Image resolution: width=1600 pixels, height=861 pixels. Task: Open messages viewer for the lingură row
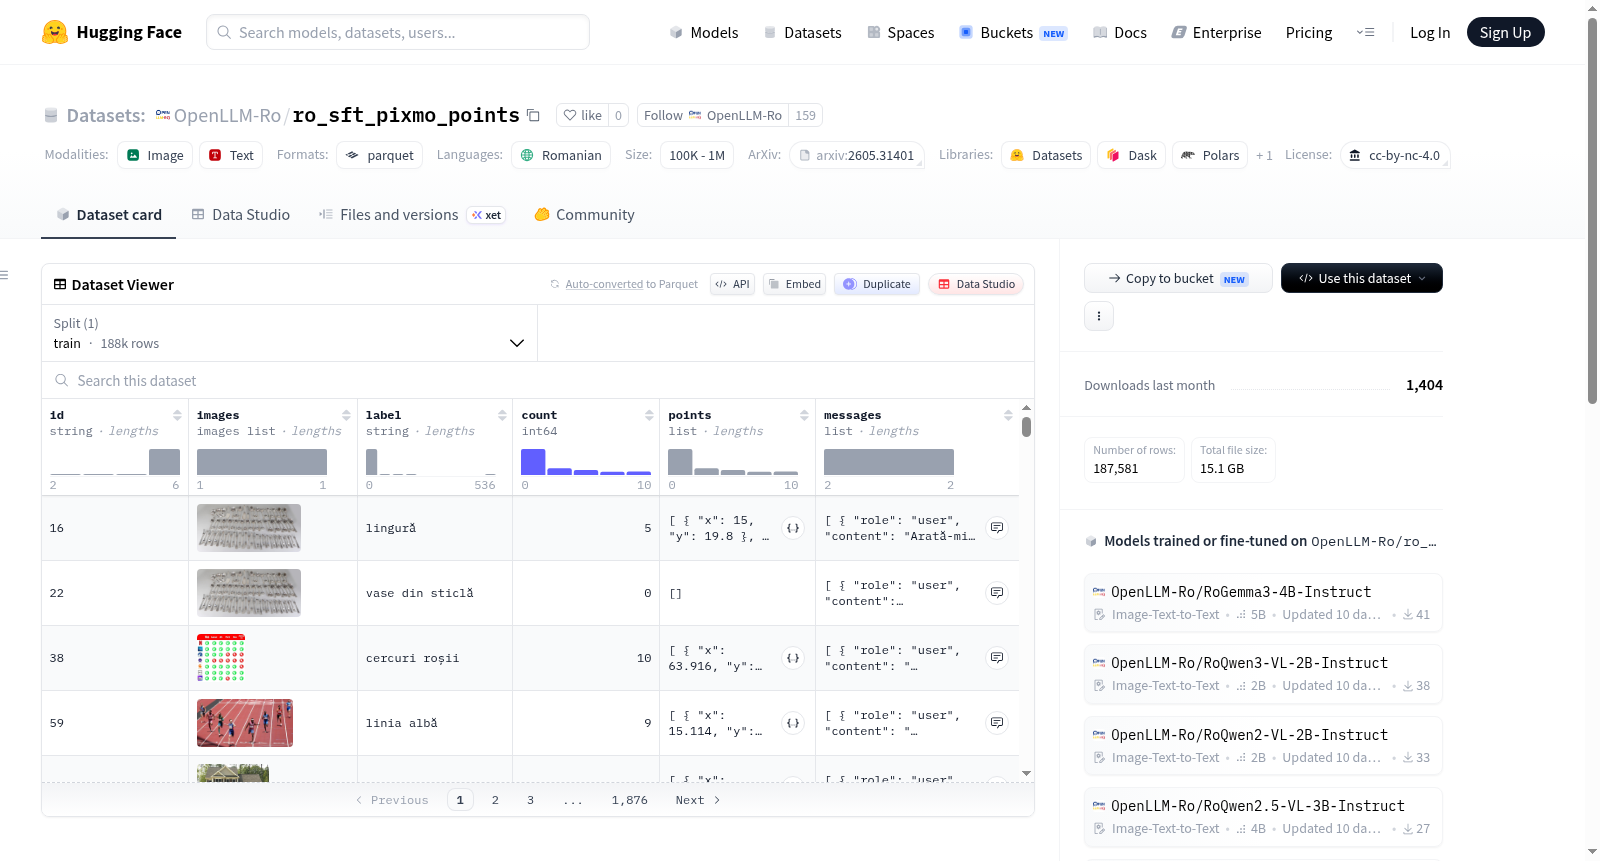(997, 528)
